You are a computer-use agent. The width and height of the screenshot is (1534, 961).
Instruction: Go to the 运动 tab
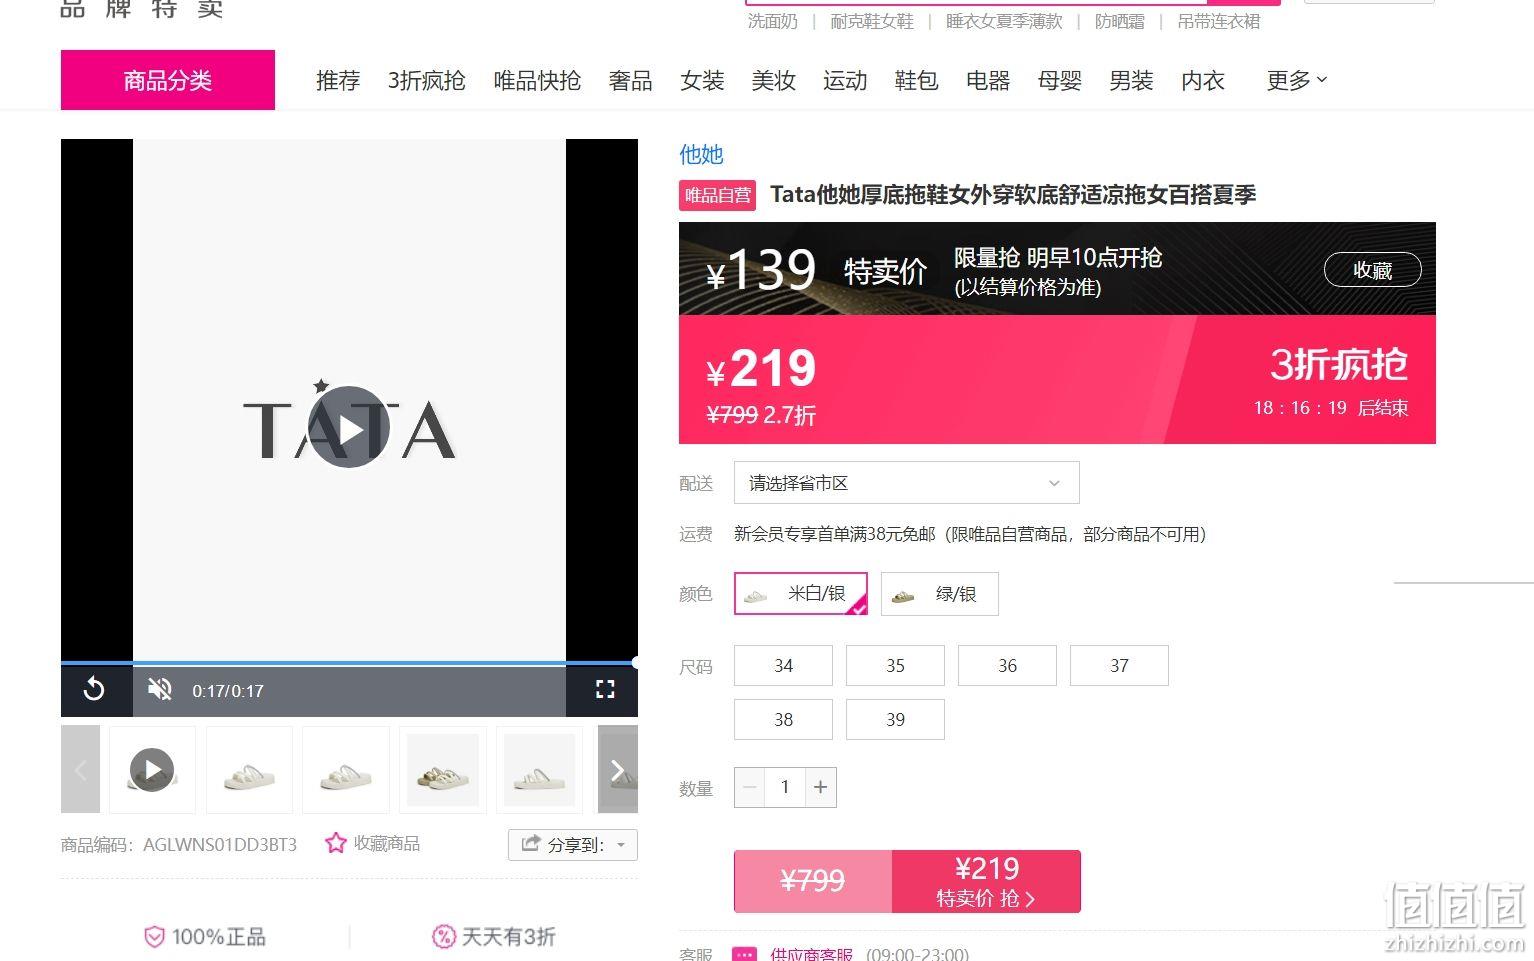point(845,80)
